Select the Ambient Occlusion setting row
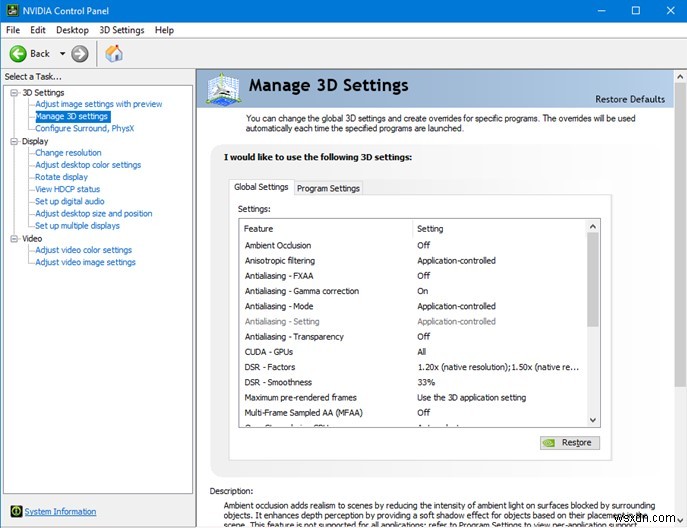 tap(278, 245)
